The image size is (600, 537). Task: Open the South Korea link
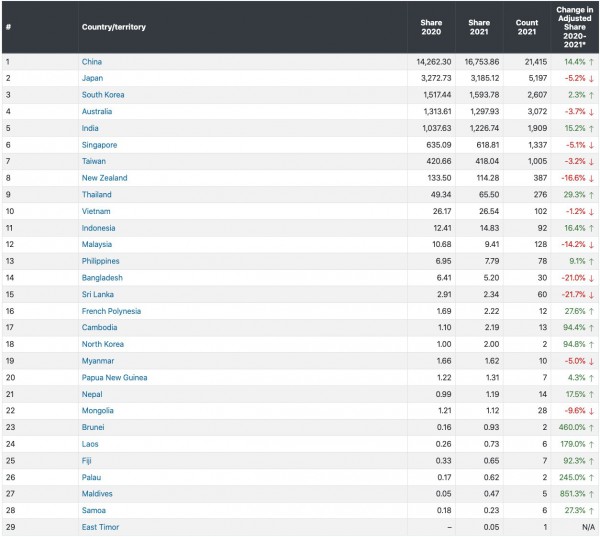101,95
